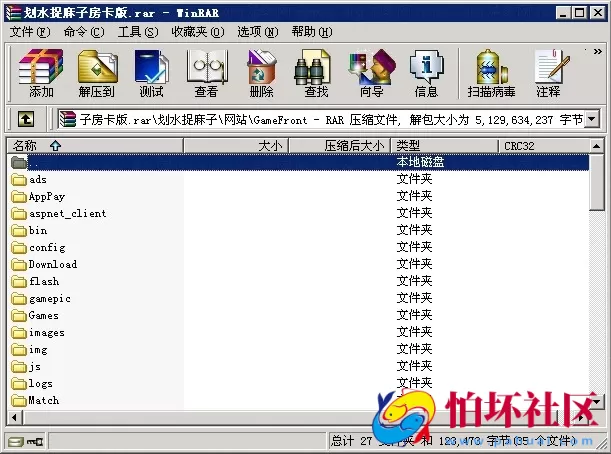Select the js folder name

[35, 367]
